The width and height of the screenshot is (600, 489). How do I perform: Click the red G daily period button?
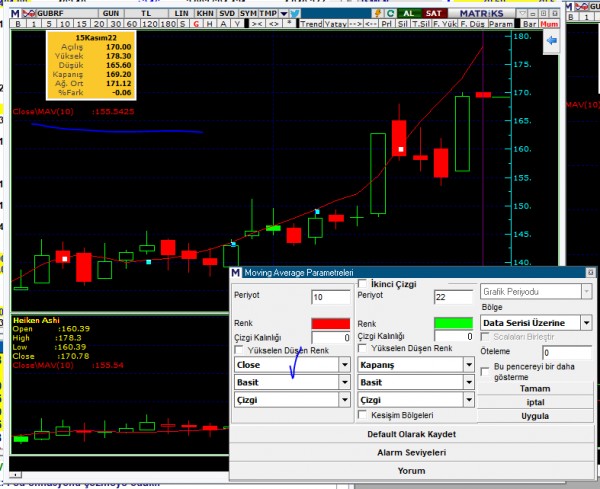(x=196, y=24)
